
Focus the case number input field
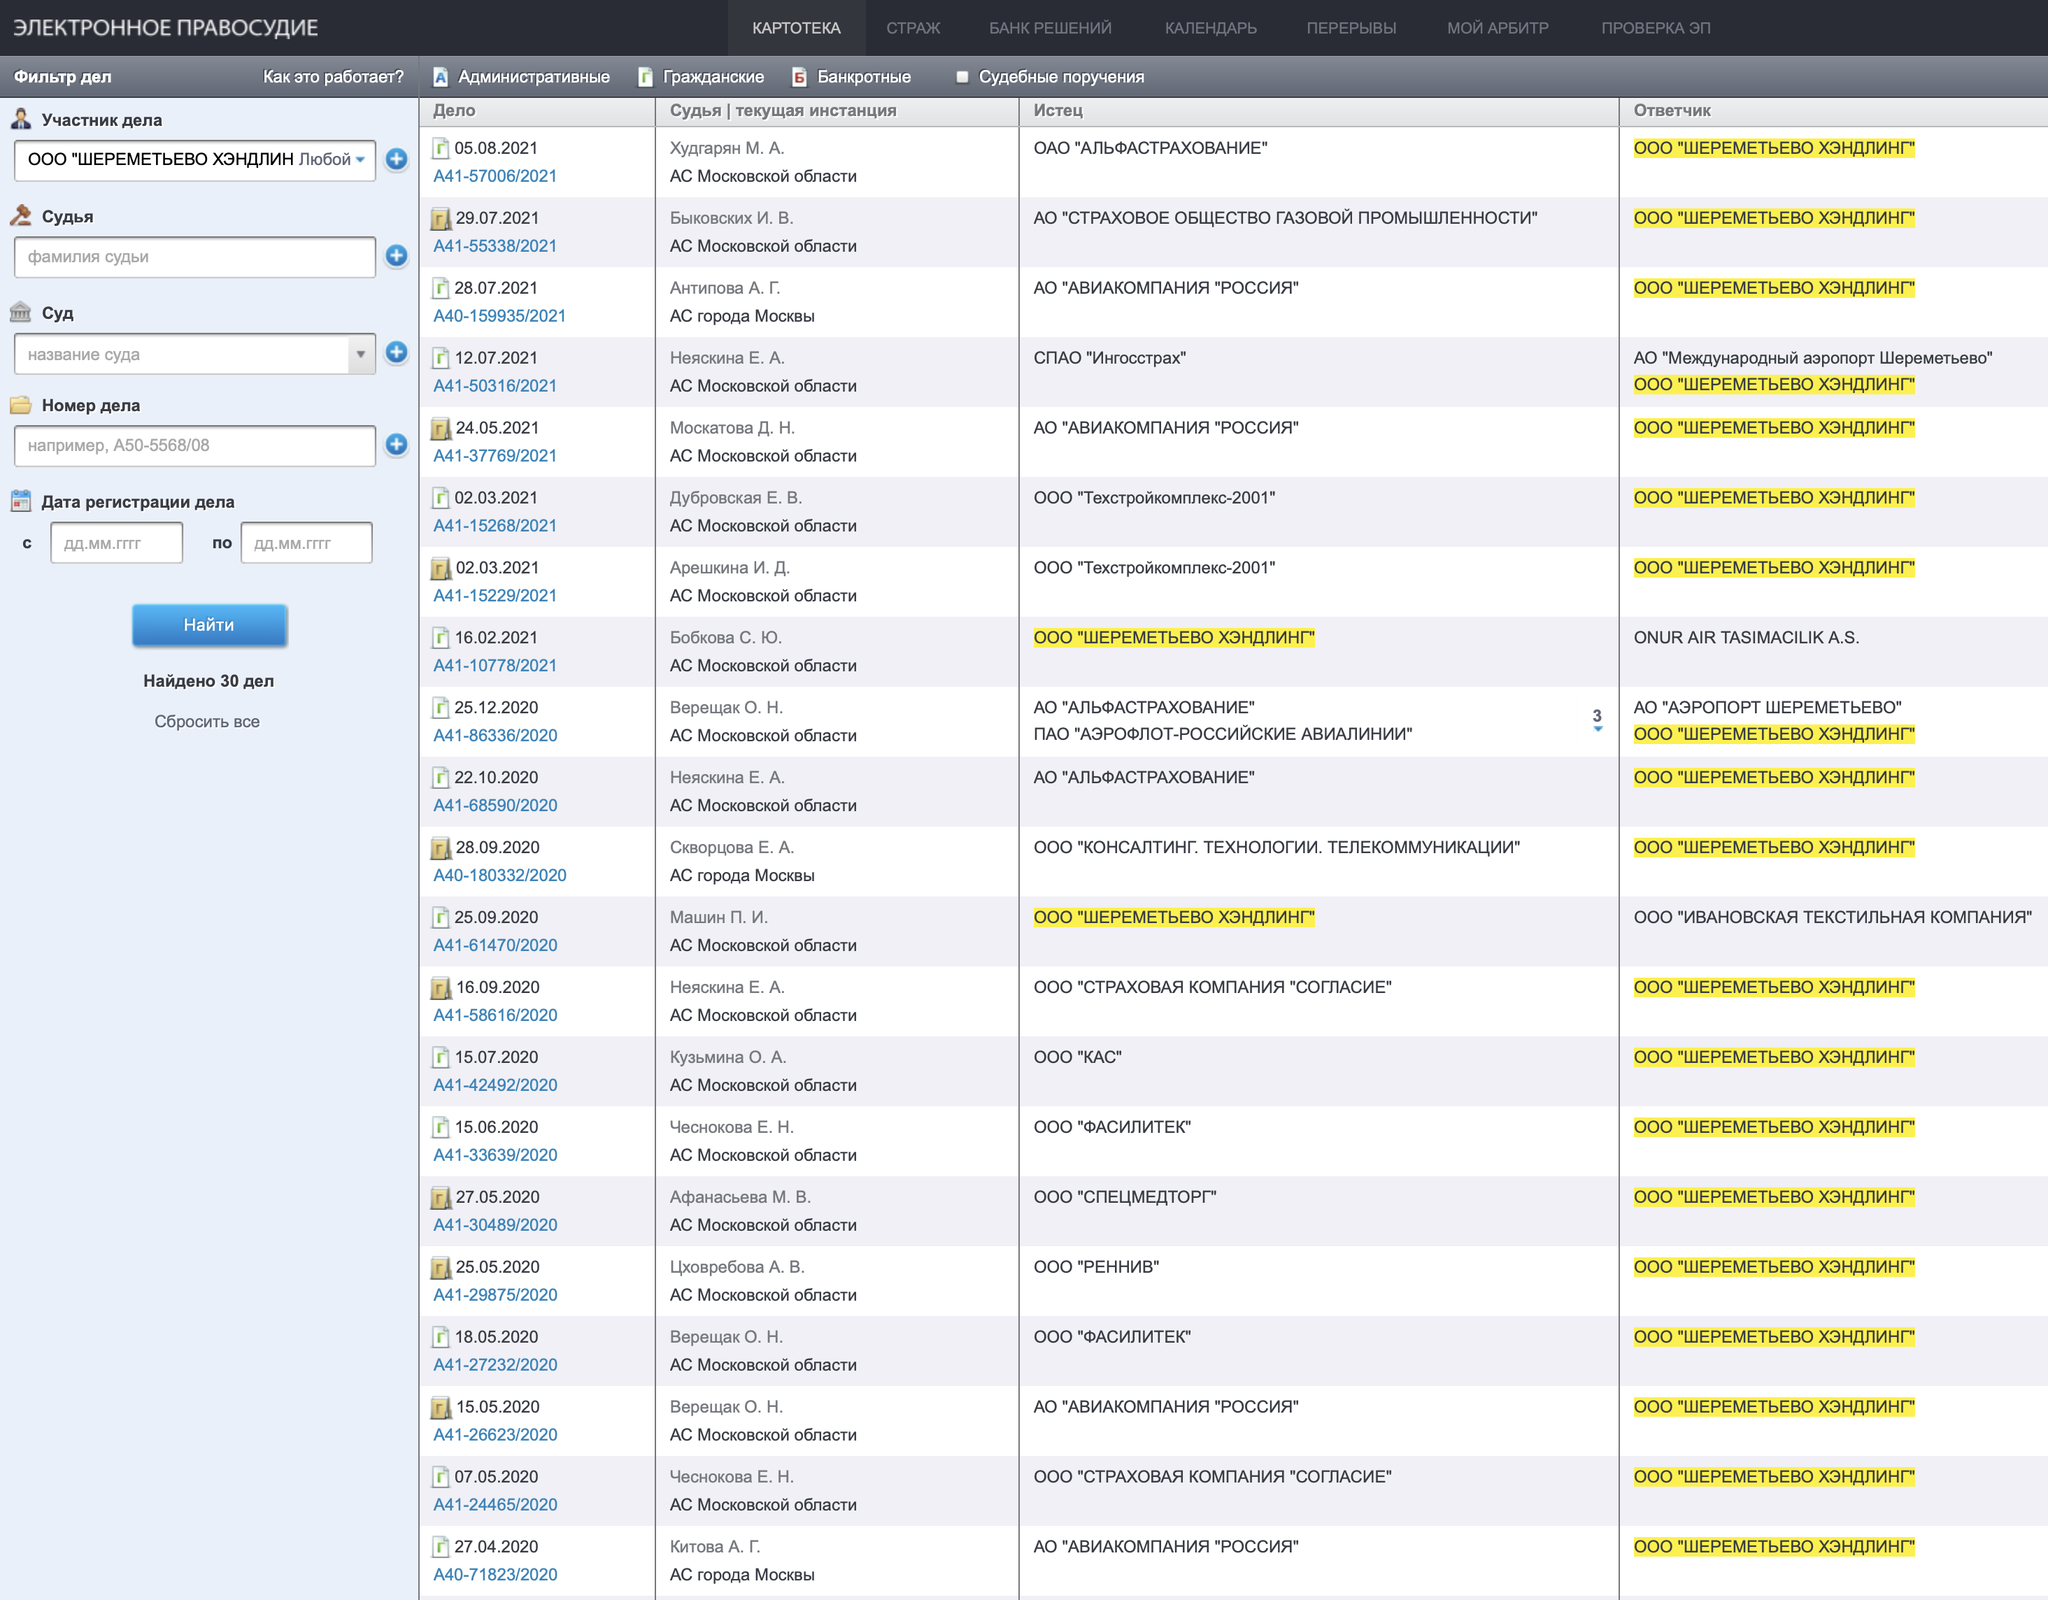coord(195,445)
